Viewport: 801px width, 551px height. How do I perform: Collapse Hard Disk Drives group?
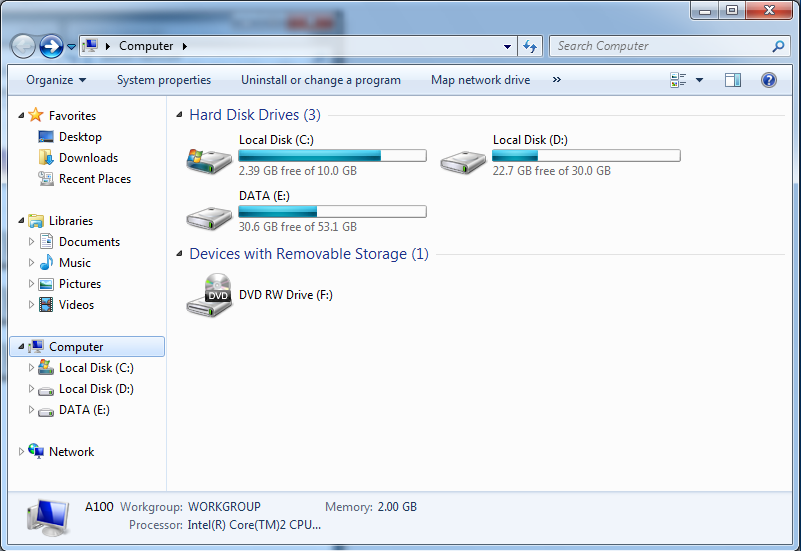(179, 115)
